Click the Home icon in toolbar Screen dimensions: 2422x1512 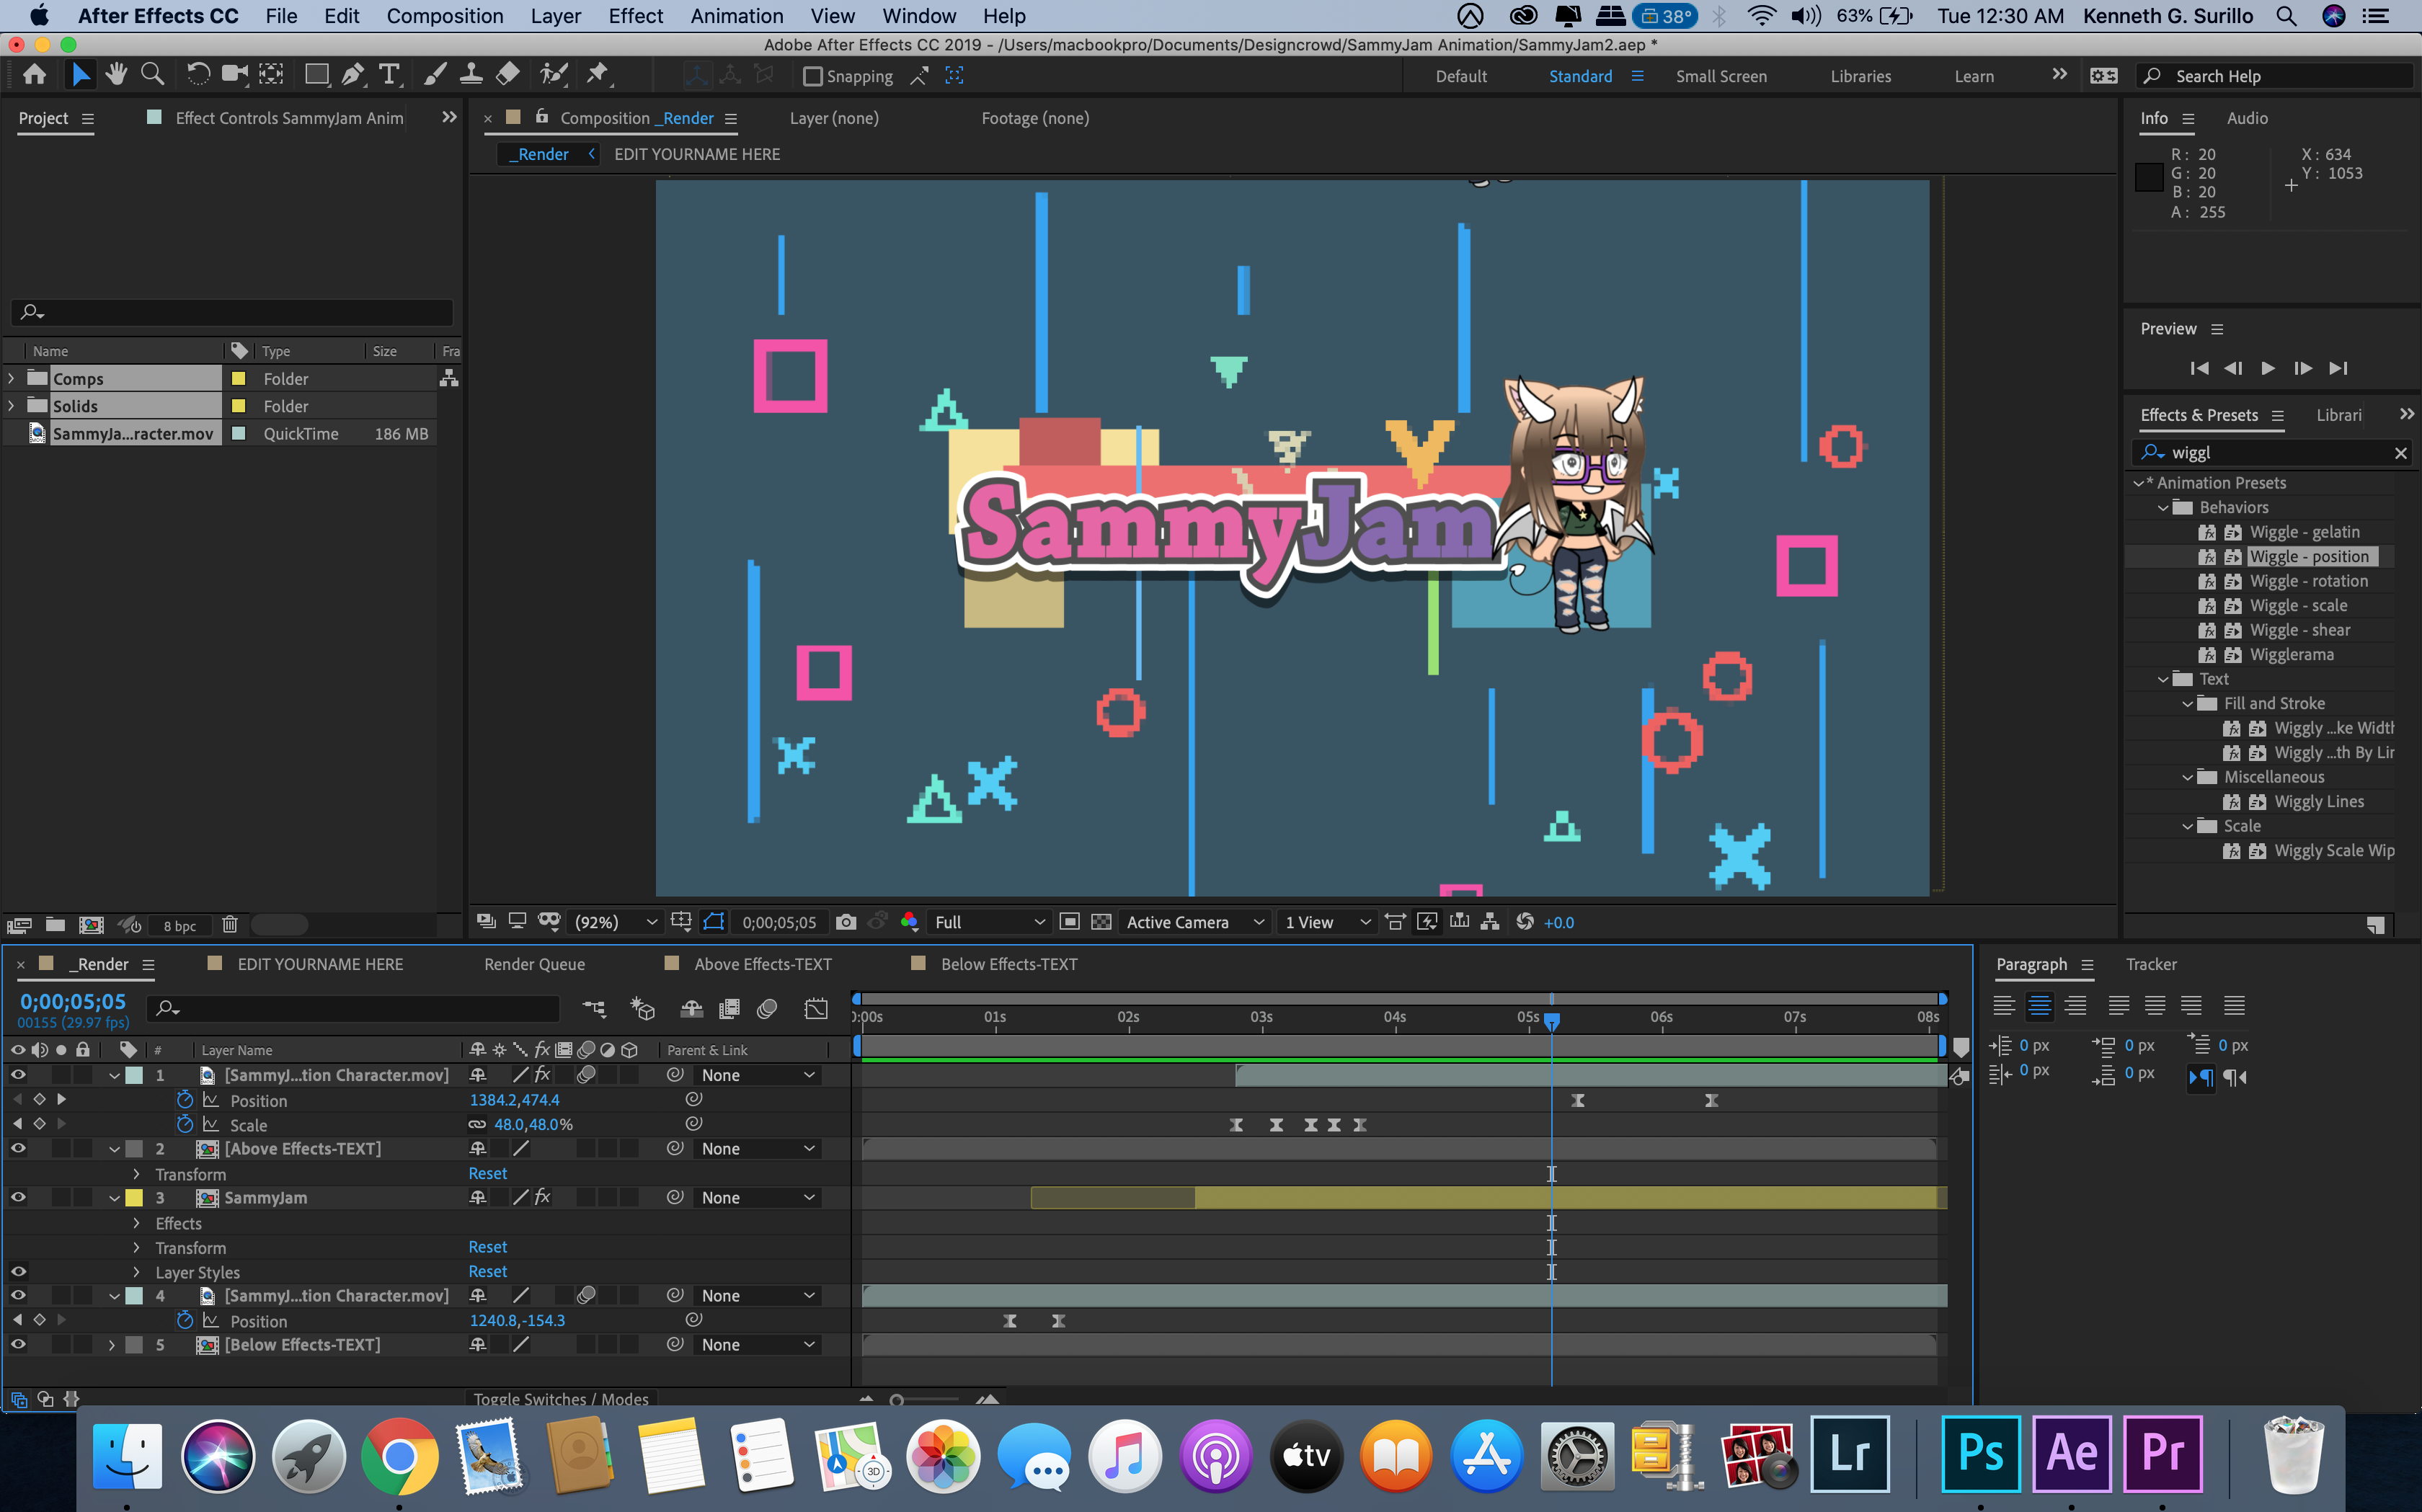click(34, 75)
